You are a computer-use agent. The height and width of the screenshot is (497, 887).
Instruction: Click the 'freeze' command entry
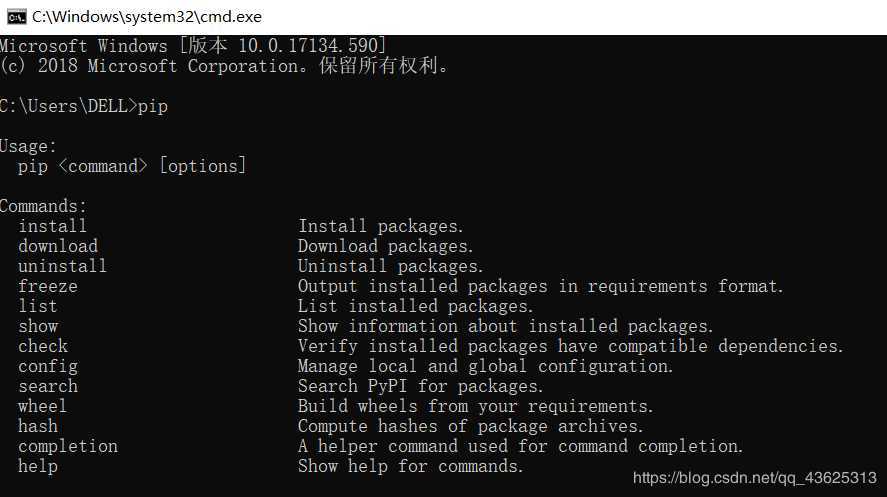point(48,286)
